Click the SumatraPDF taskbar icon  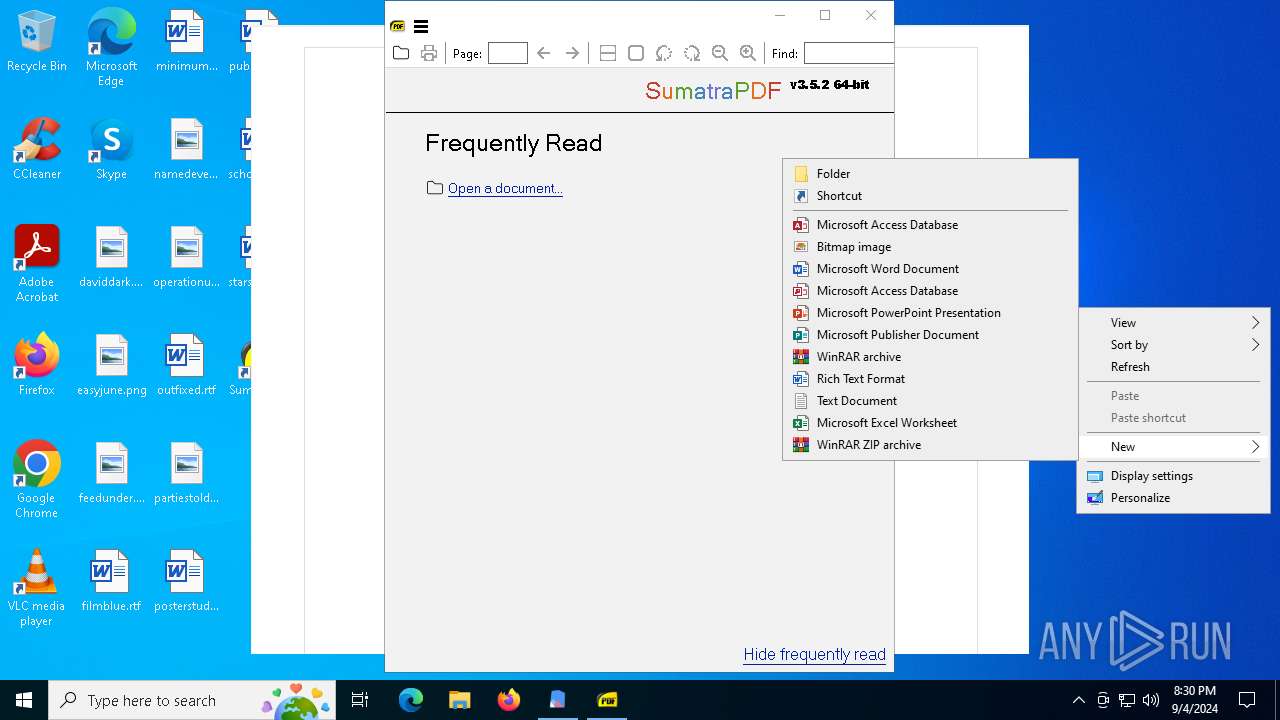click(x=607, y=700)
